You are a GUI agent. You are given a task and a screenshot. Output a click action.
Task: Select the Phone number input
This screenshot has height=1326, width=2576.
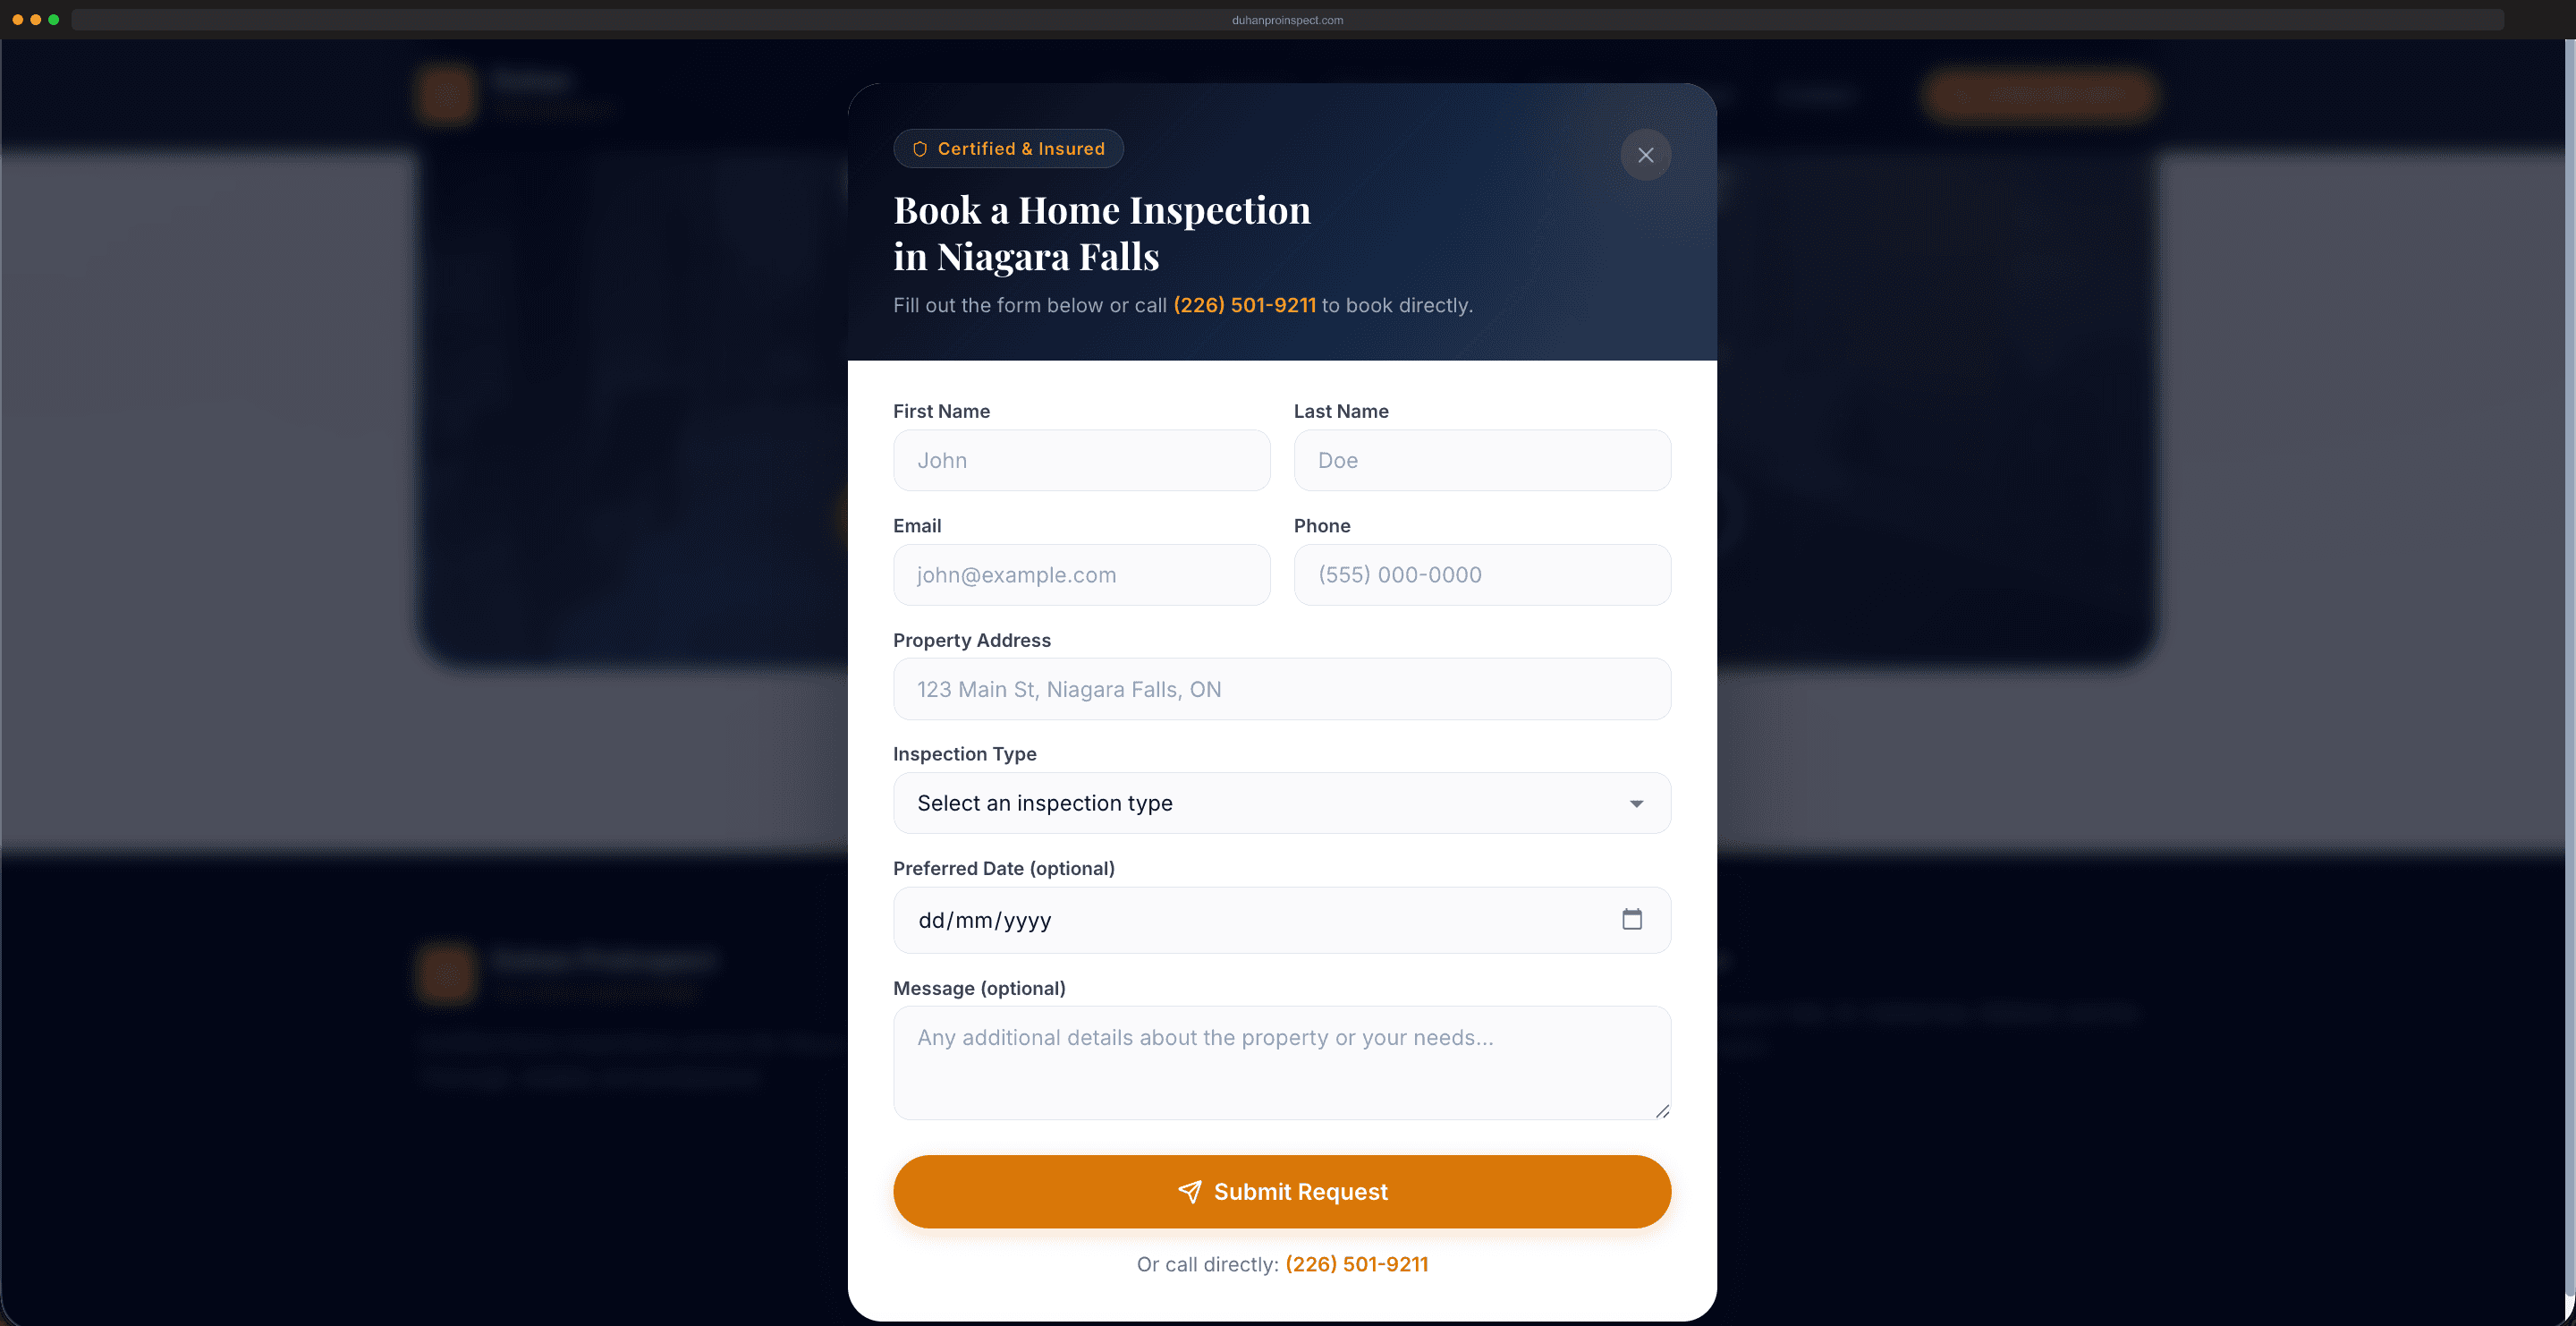click(x=1481, y=575)
